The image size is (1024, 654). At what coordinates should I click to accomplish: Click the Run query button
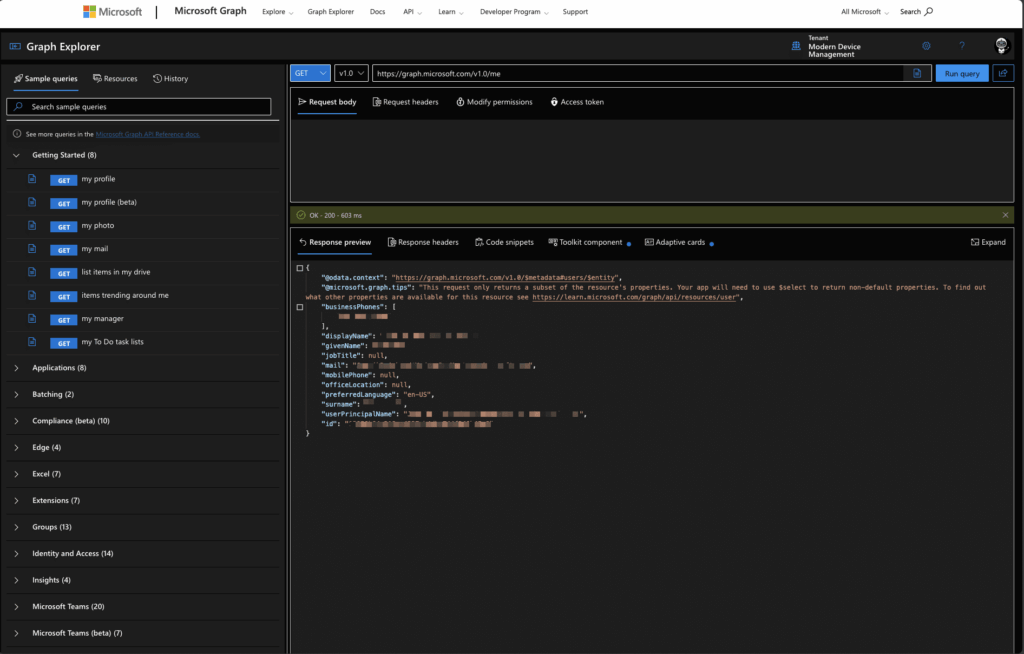[x=960, y=72]
